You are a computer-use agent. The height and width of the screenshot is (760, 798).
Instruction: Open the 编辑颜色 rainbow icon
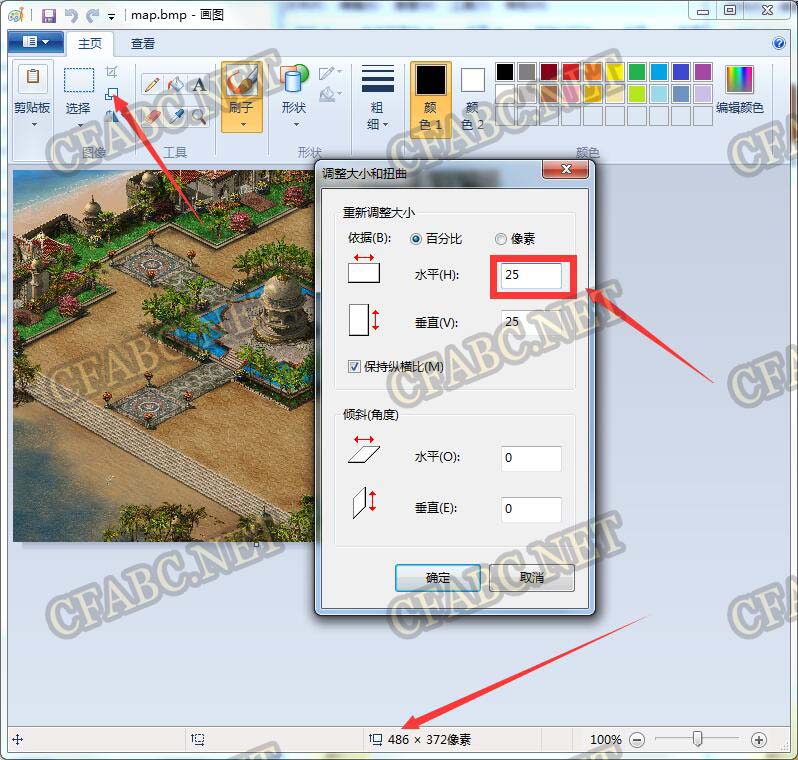(x=739, y=80)
